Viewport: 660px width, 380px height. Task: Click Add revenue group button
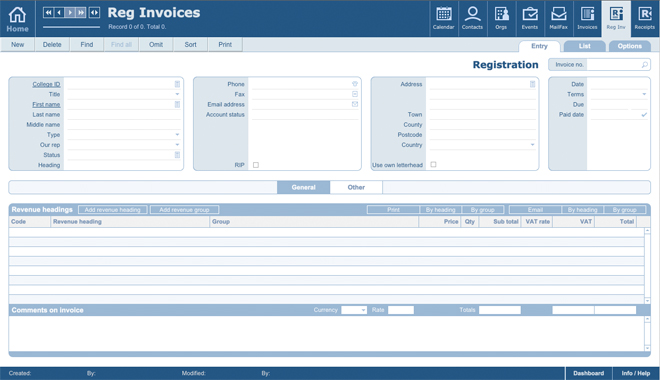184,210
